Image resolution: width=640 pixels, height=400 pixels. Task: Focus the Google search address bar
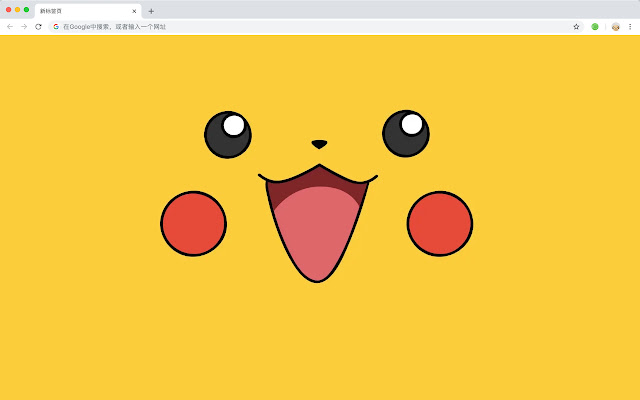(x=316, y=27)
